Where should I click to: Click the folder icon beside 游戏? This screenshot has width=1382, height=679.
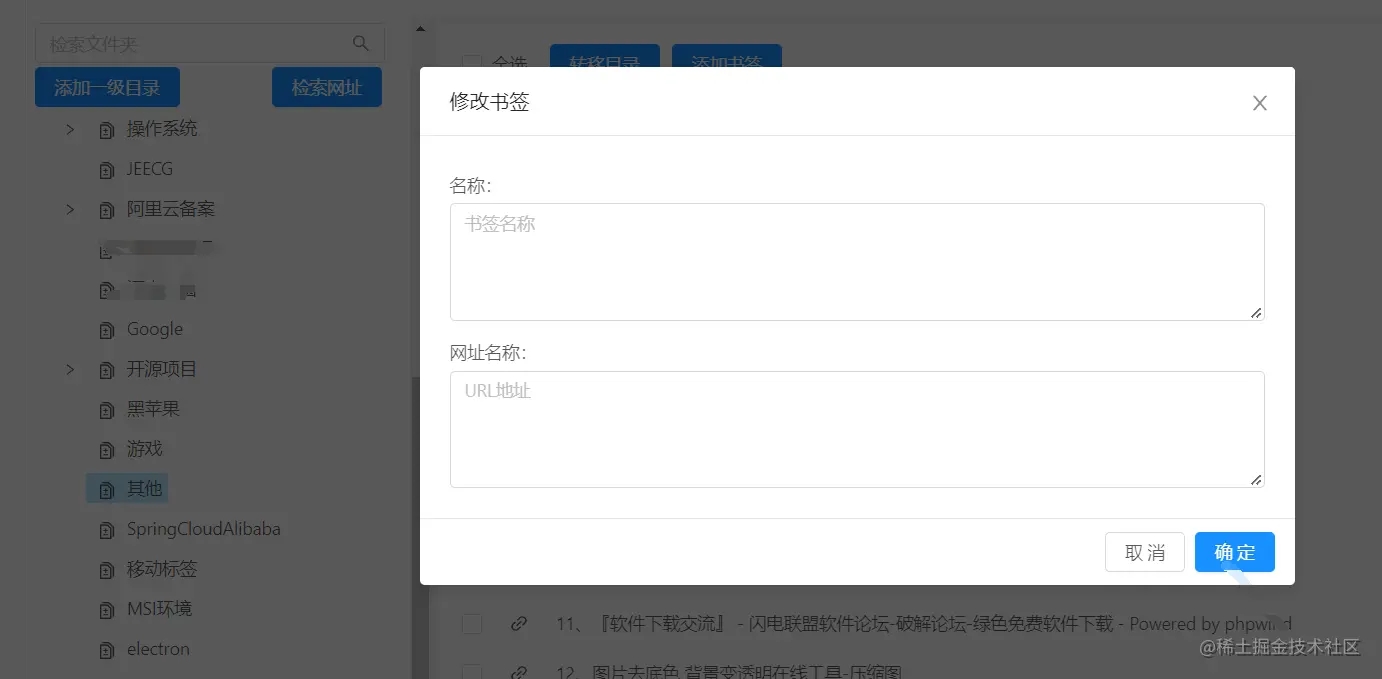(107, 450)
